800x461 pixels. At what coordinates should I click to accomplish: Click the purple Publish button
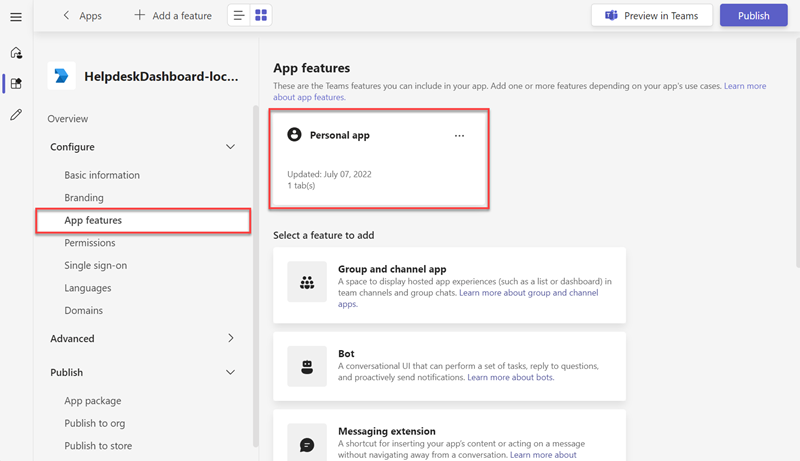(x=754, y=15)
